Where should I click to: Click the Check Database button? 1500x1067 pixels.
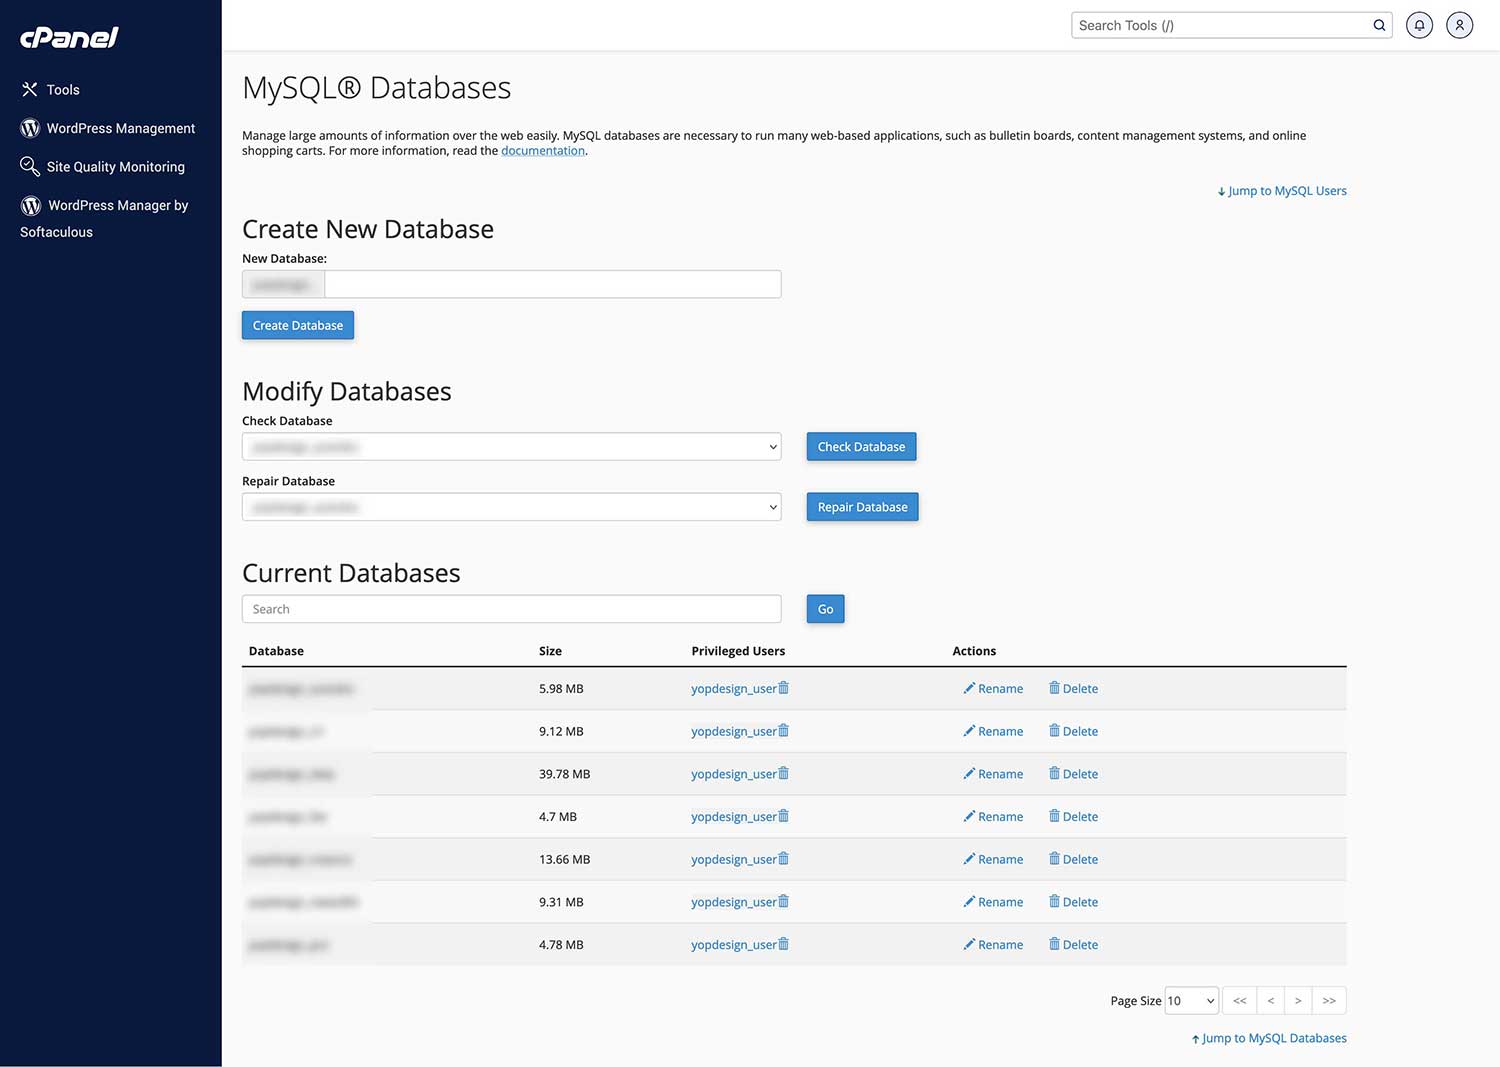(x=861, y=447)
